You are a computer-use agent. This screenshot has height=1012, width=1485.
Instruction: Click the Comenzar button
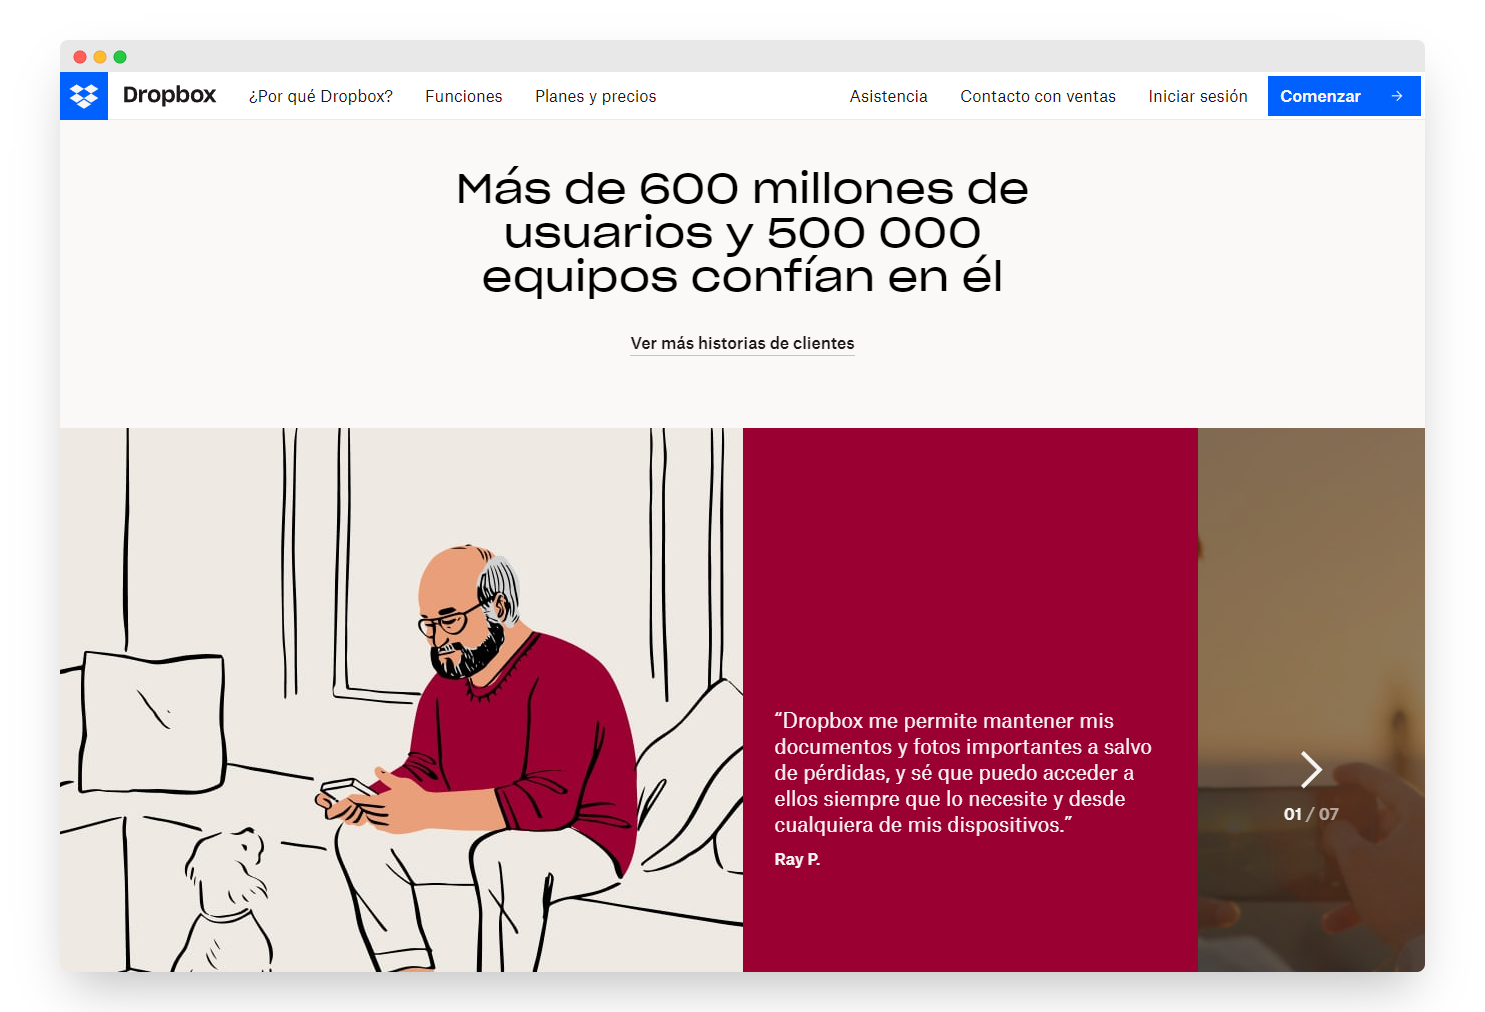pos(1344,96)
